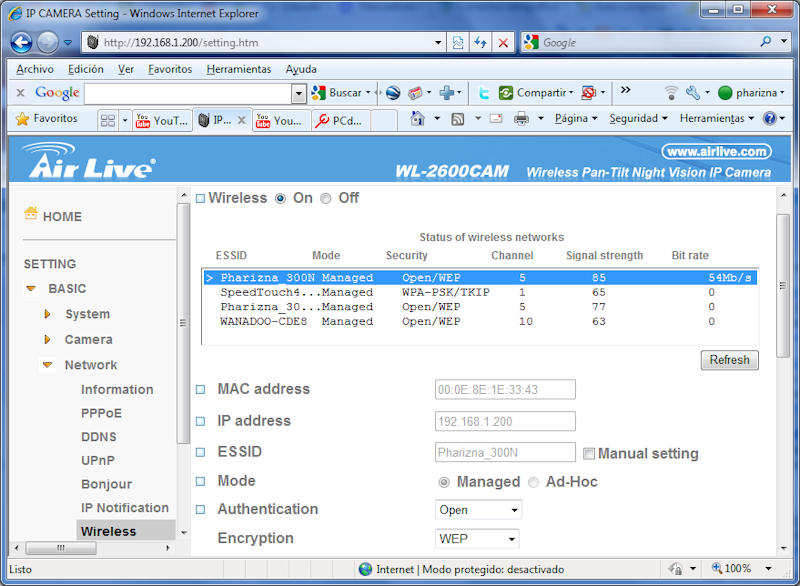
Task: Collapse the Network tree arrow
Action: point(47,365)
